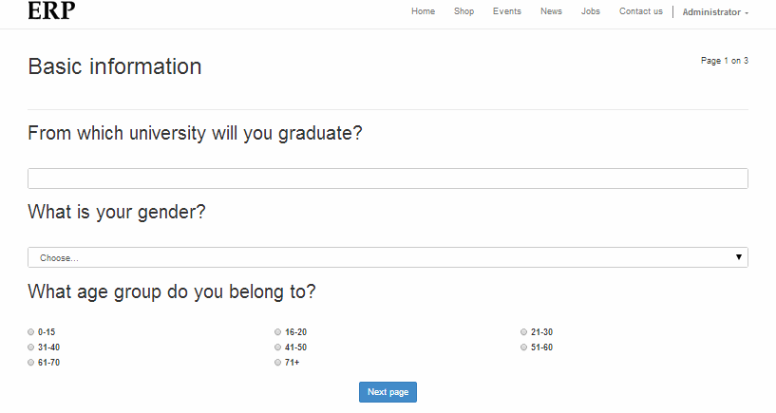Screen dimensions: 776x413
Task: Click the ERP logo
Action: [x=51, y=10]
